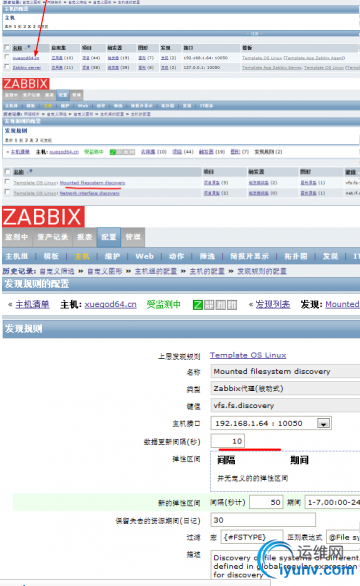This screenshot has width=360, height=586.
Task: Go to 动作 in the large submenu
Action: pos(176,256)
